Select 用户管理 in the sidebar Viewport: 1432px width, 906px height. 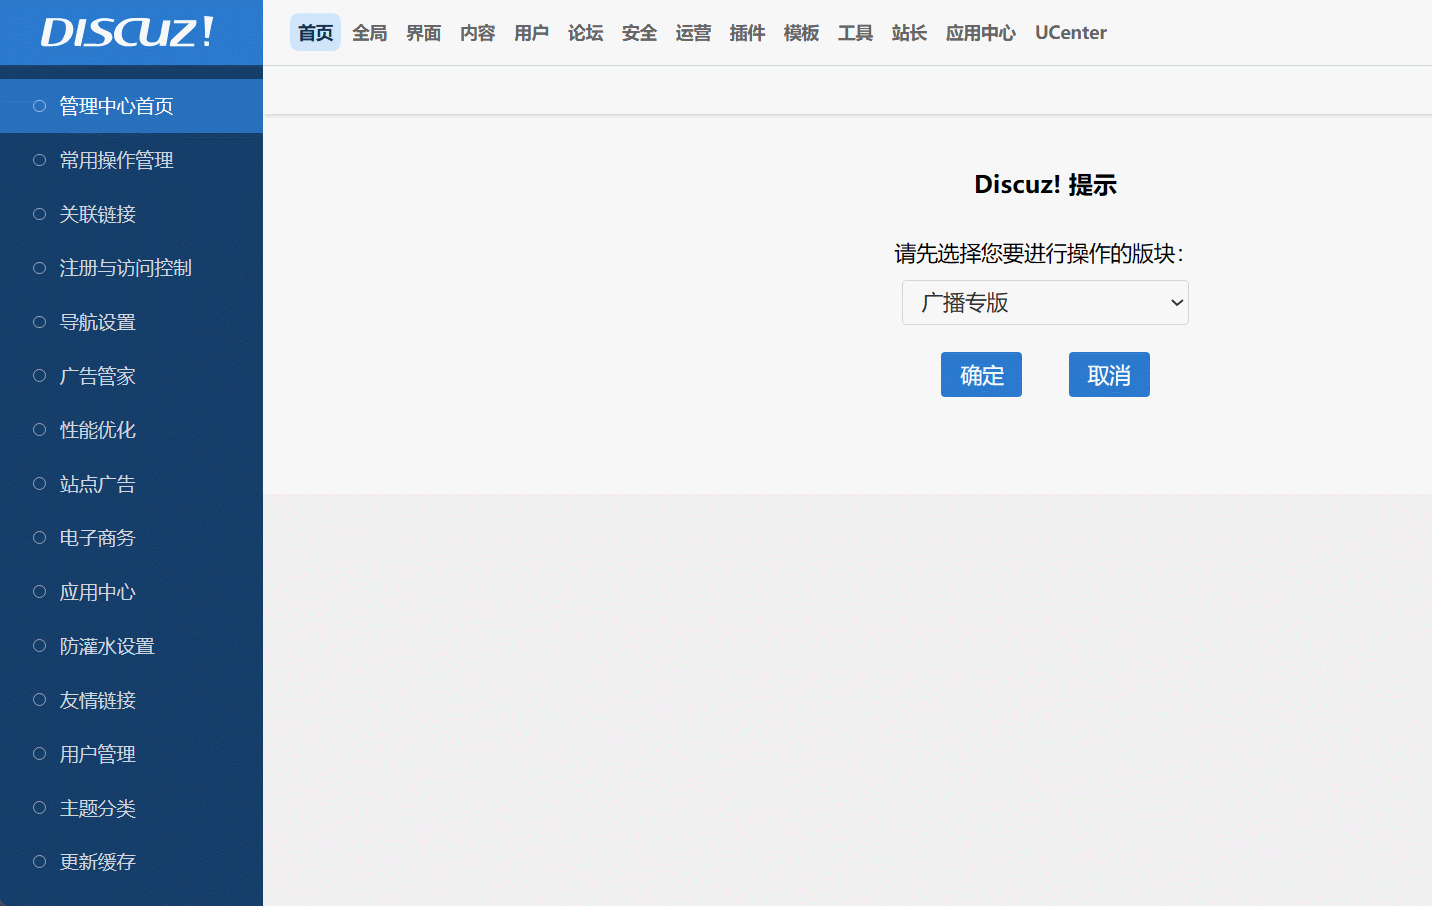click(131, 754)
